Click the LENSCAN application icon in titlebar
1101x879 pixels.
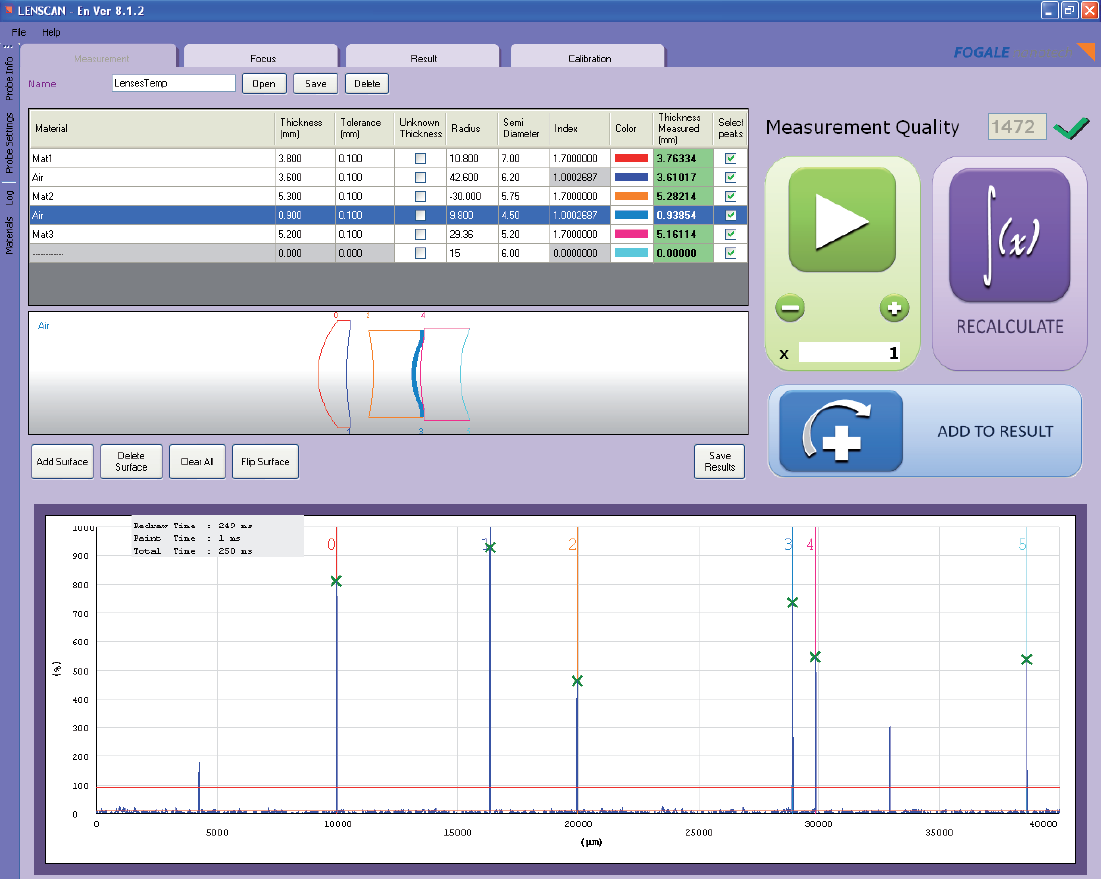pos(10,10)
